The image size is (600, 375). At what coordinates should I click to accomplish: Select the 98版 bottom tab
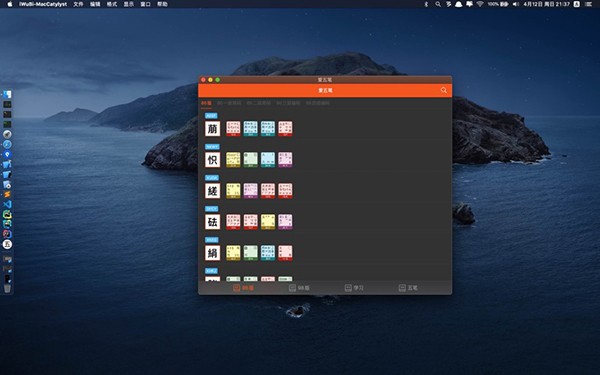[299, 288]
